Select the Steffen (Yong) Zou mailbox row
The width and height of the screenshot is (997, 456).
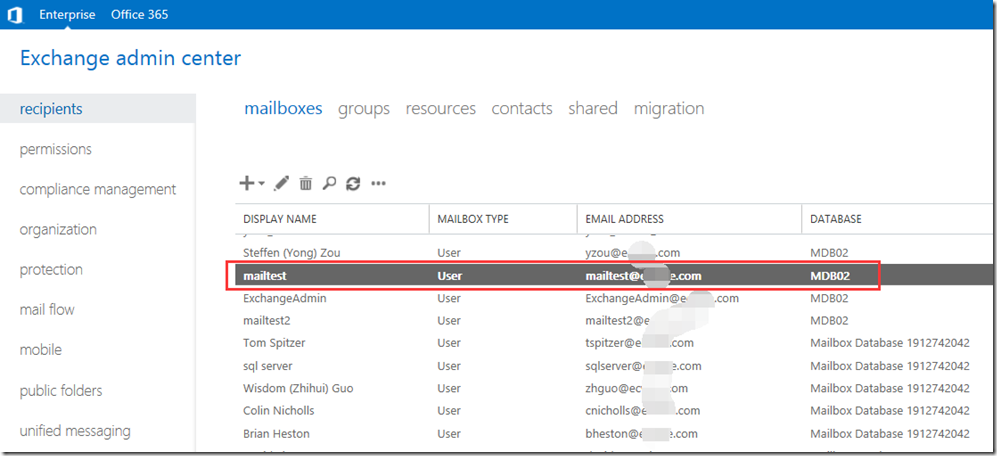(x=613, y=253)
